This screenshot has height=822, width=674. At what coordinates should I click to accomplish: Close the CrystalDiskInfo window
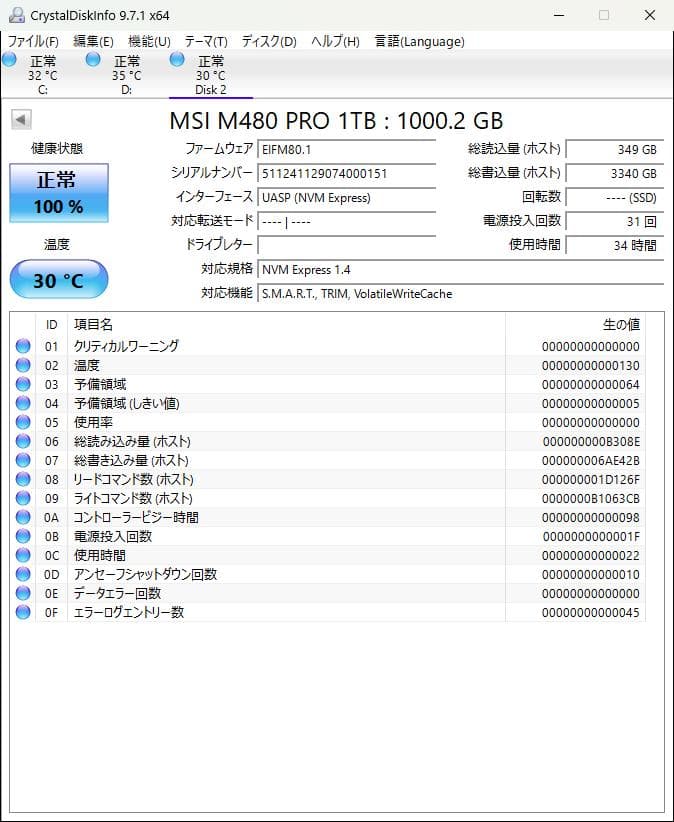click(650, 15)
